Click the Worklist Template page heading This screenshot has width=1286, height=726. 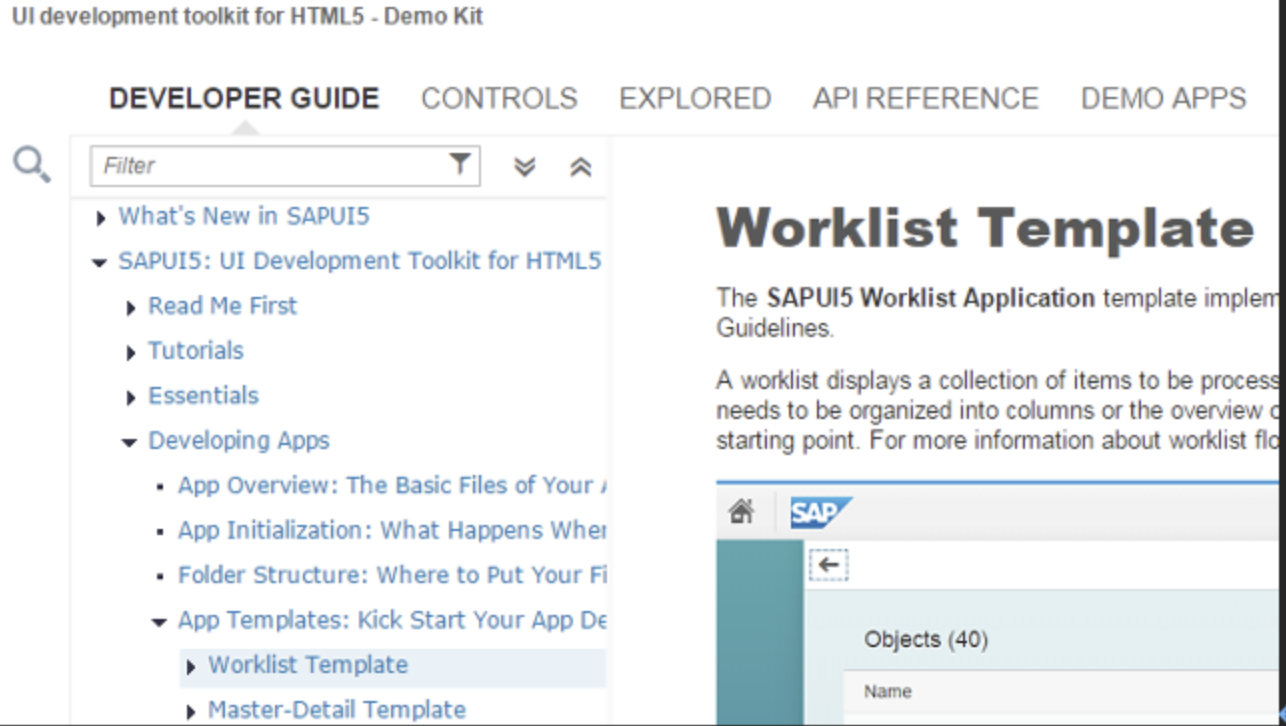[985, 228]
